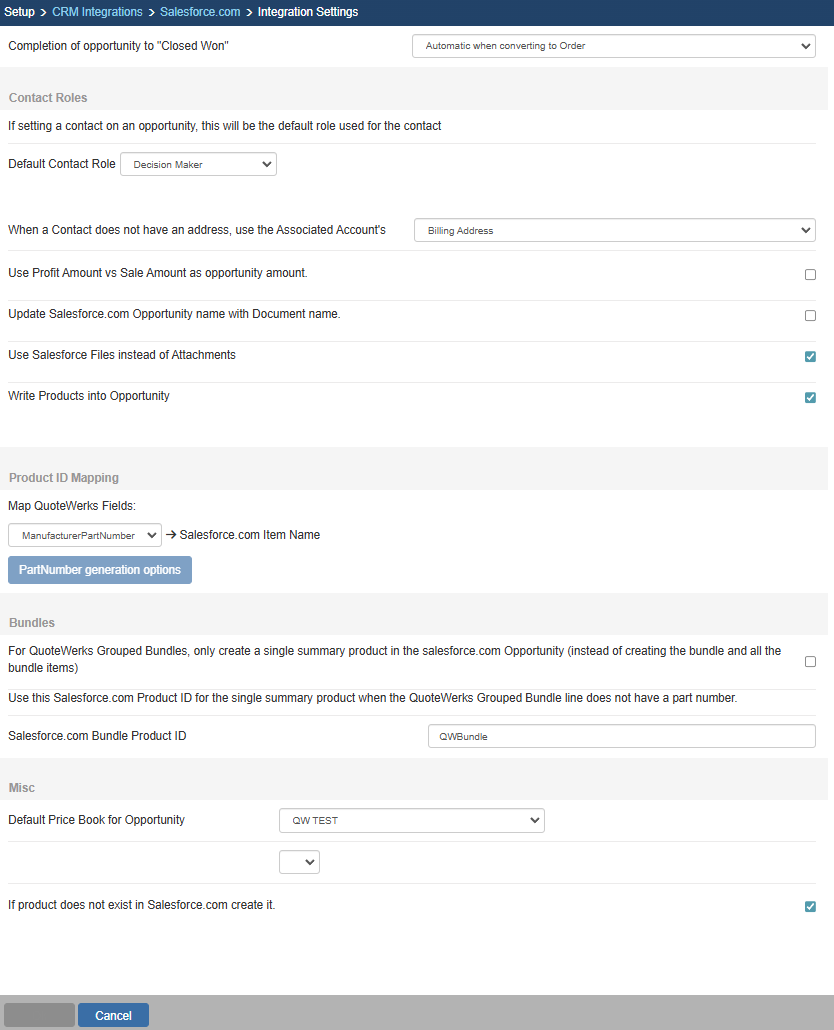Open the Billing Address selection dropdown
Screen dimensions: 834x1030
(614, 230)
